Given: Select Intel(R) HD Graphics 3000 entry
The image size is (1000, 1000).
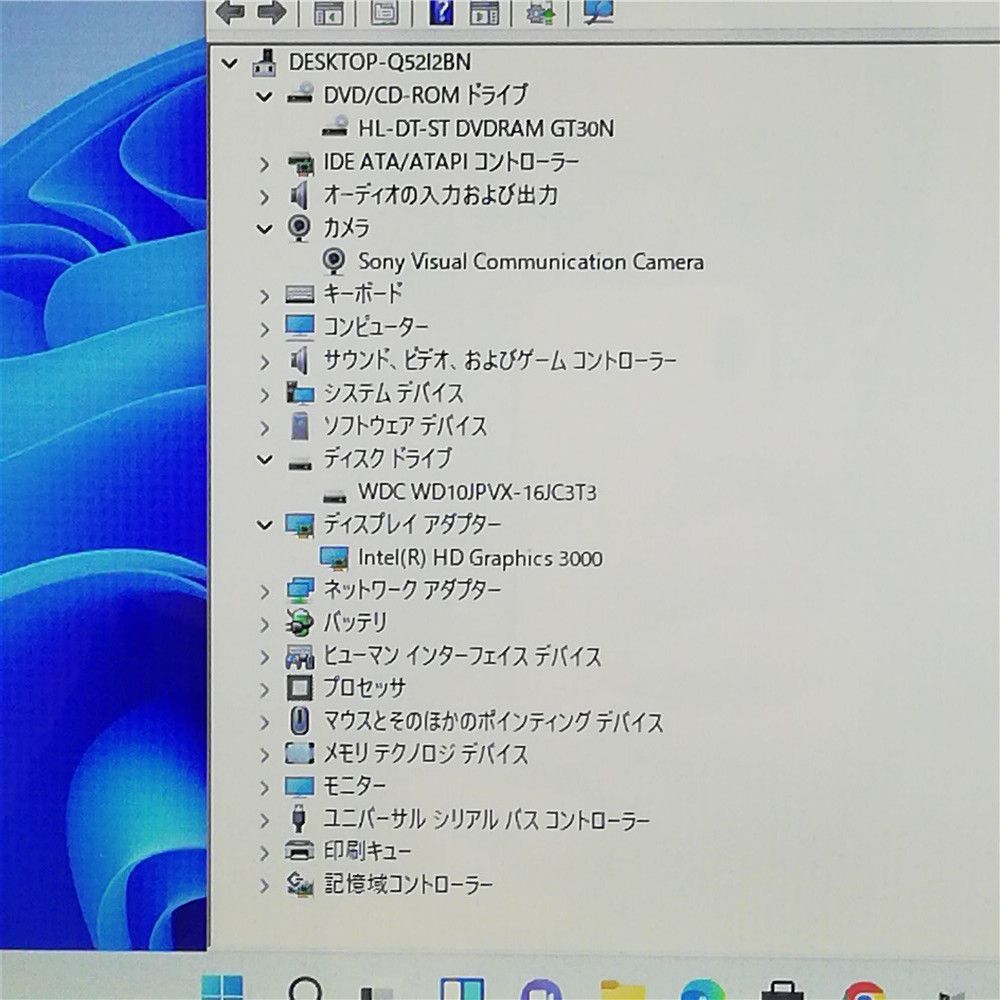Looking at the screenshot, I should [480, 558].
